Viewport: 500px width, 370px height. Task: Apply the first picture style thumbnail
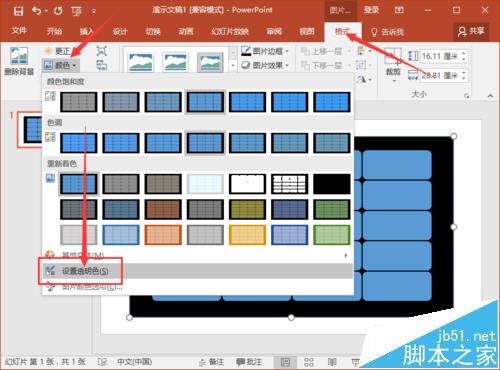click(x=141, y=62)
